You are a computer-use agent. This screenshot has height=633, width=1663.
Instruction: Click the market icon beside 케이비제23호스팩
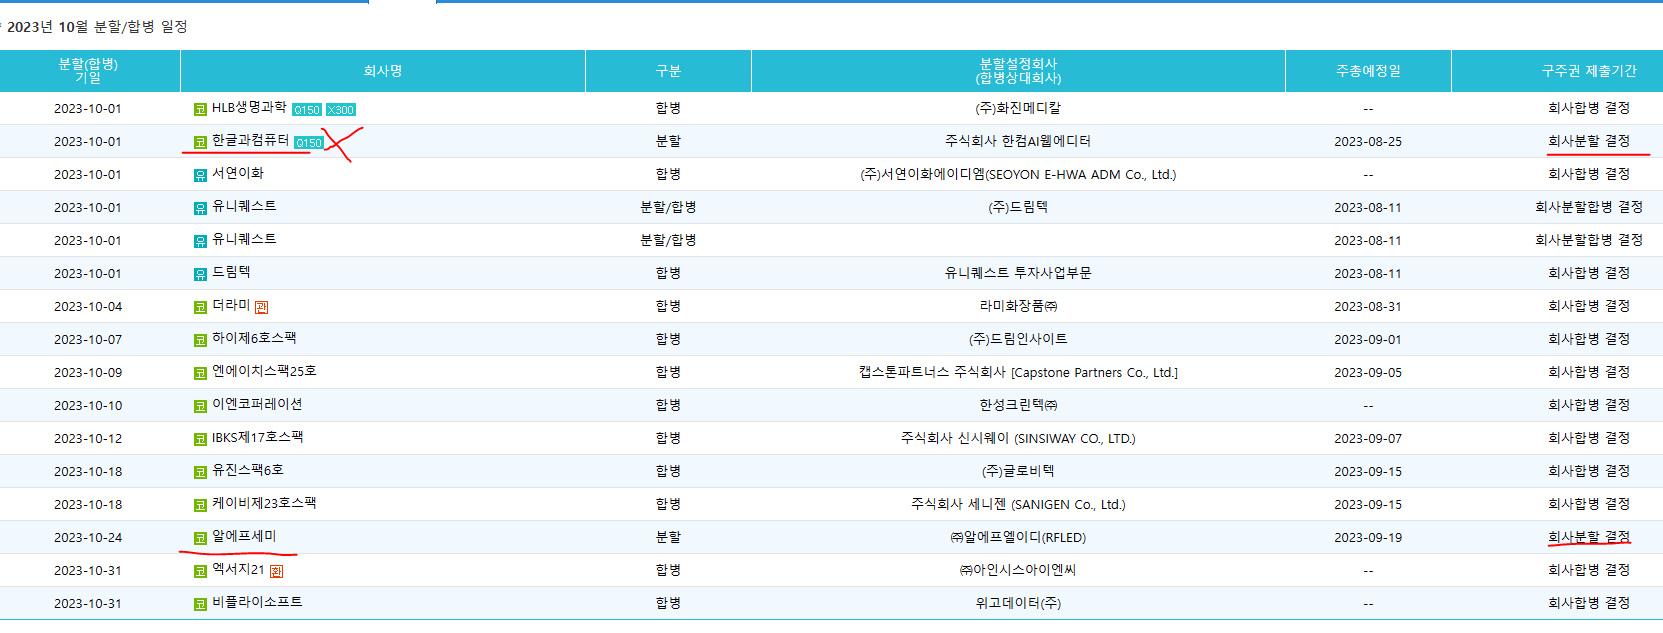pyautogui.click(x=200, y=505)
